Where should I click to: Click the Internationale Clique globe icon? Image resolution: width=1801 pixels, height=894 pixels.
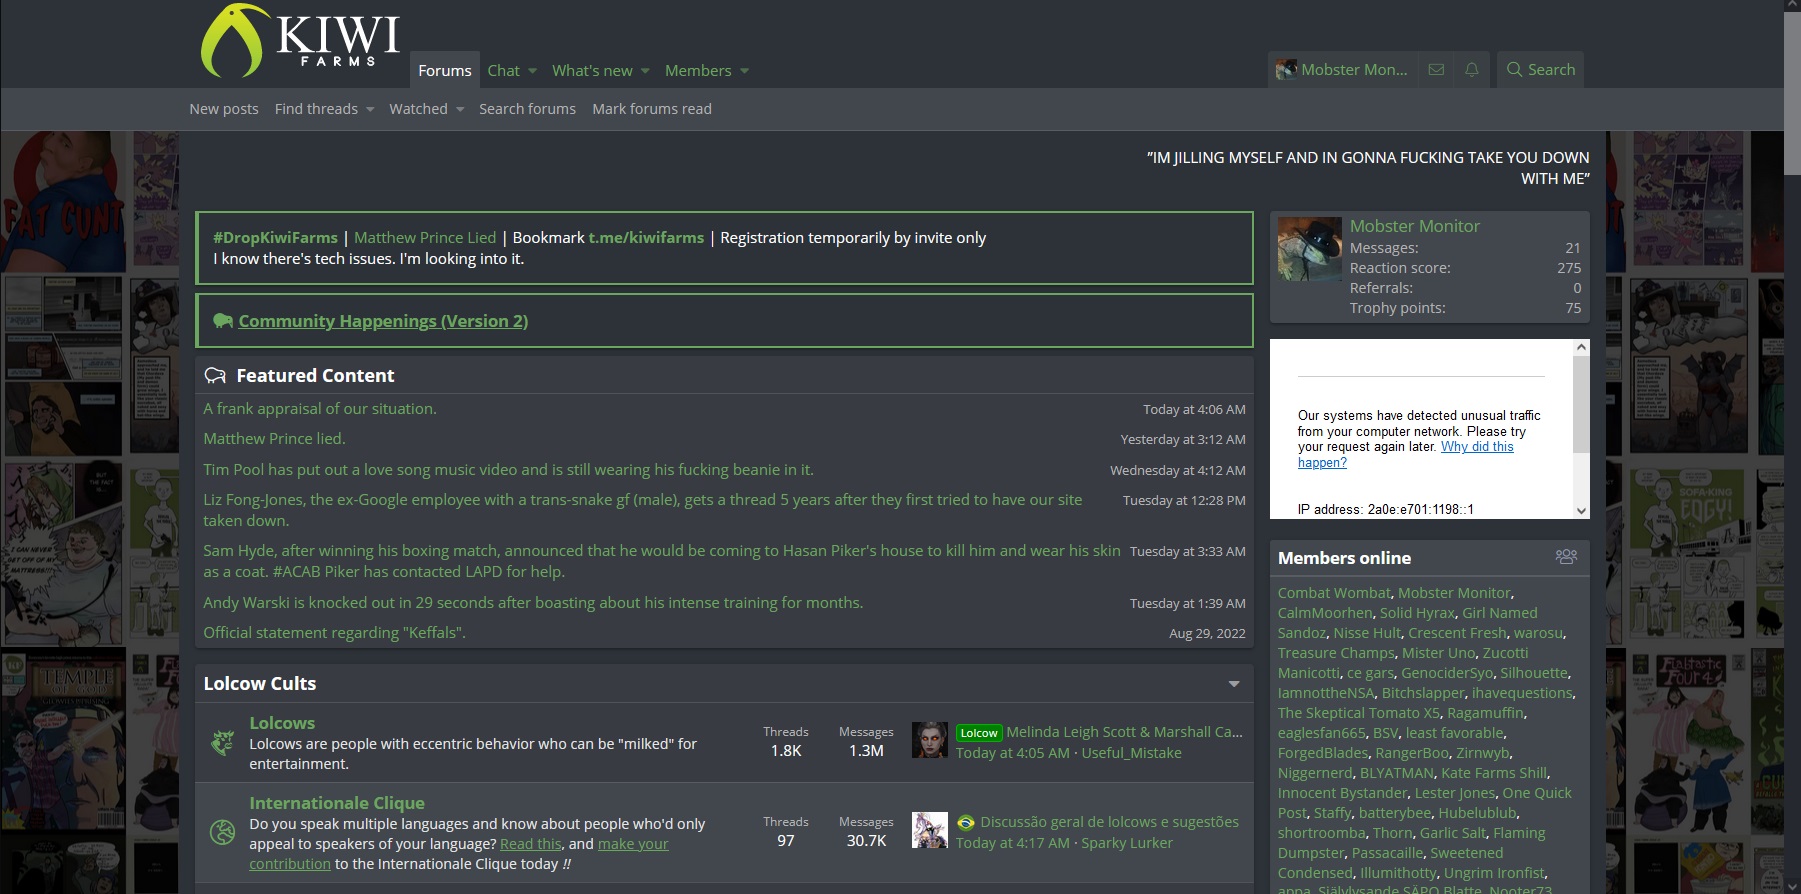point(222,832)
